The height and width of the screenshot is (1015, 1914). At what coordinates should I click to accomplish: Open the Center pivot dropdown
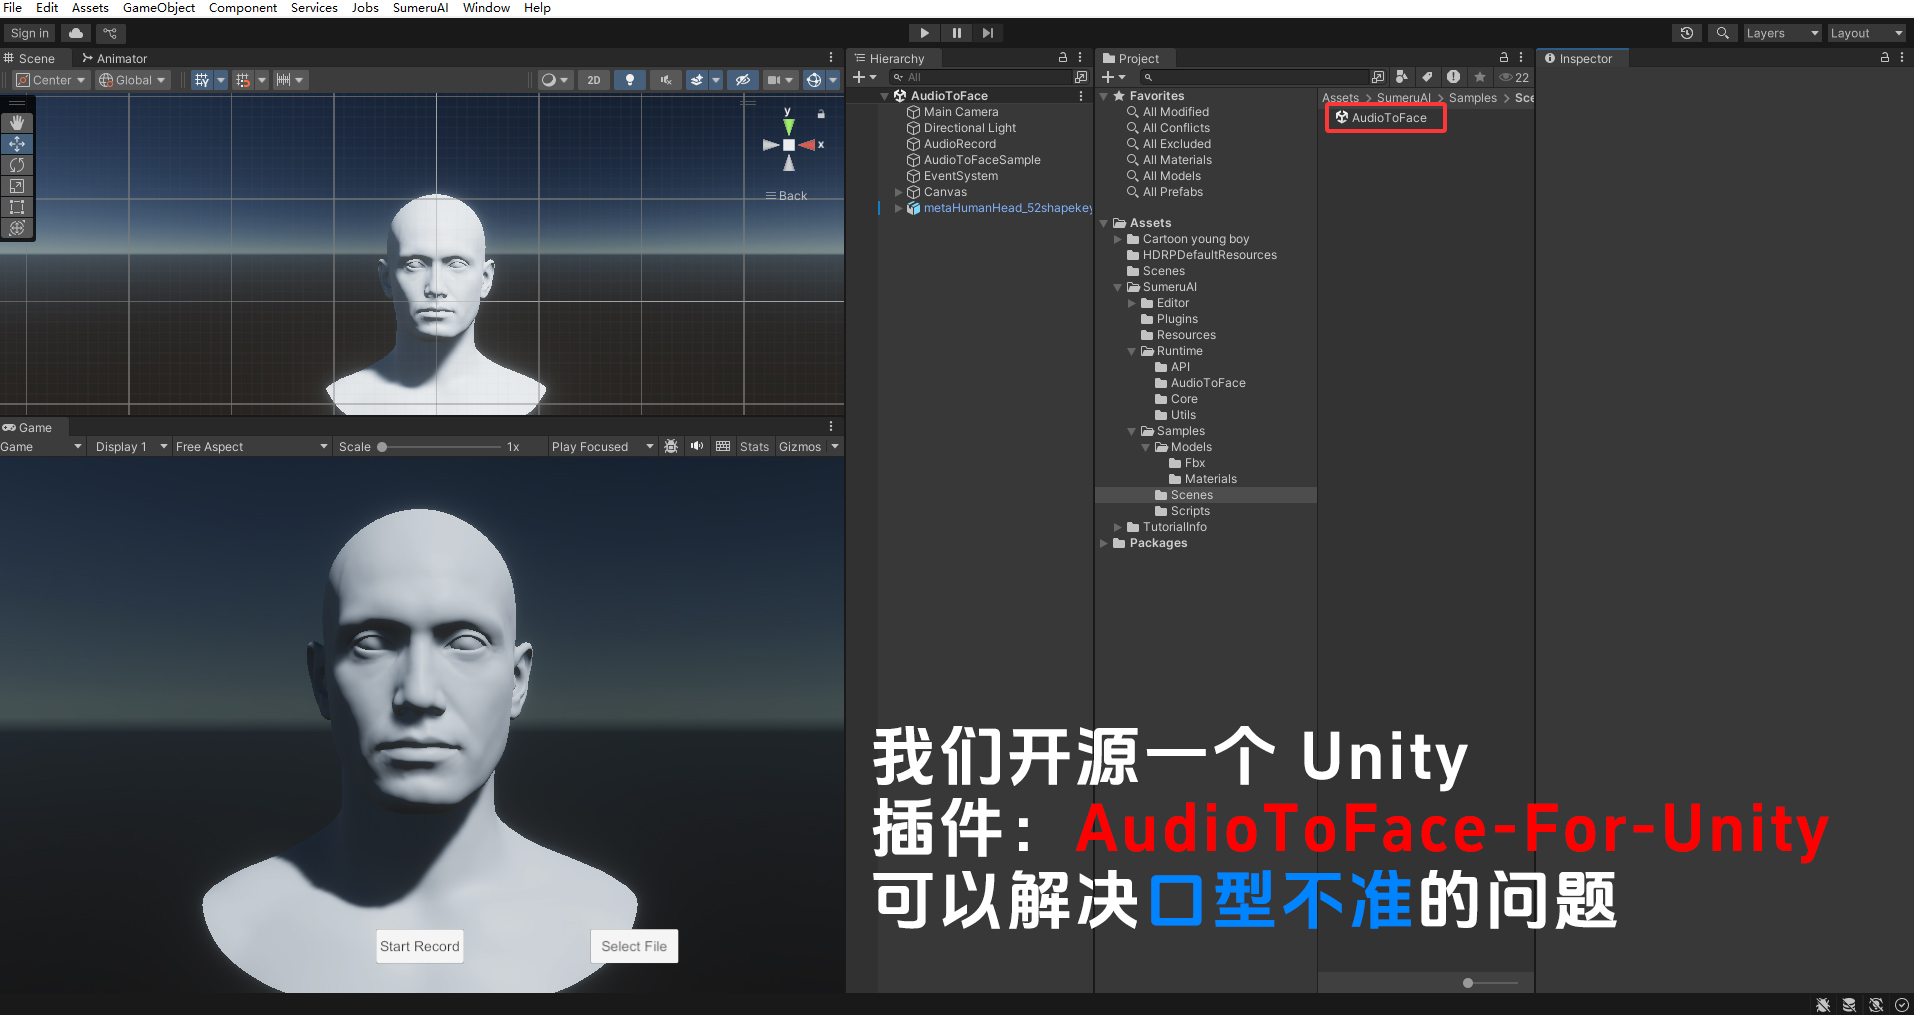[x=52, y=80]
